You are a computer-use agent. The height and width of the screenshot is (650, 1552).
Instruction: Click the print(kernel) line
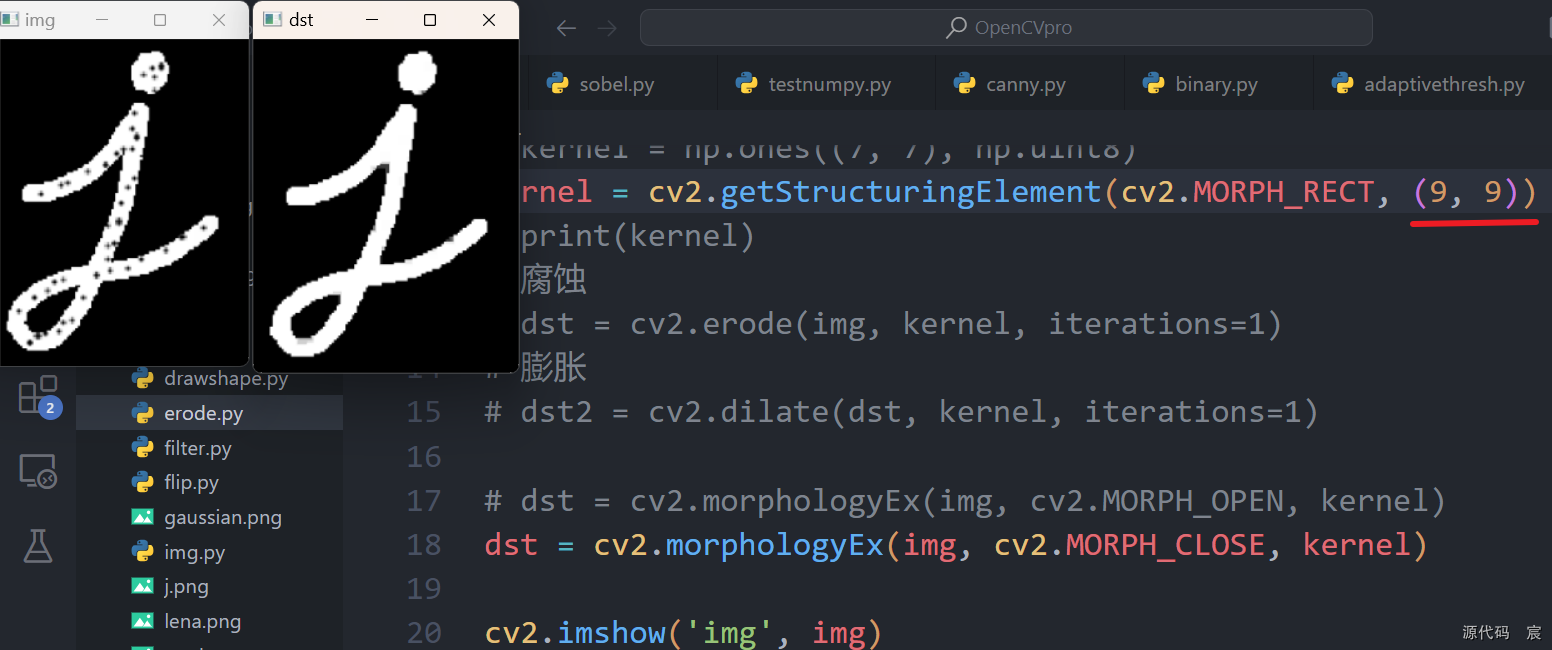point(637,236)
